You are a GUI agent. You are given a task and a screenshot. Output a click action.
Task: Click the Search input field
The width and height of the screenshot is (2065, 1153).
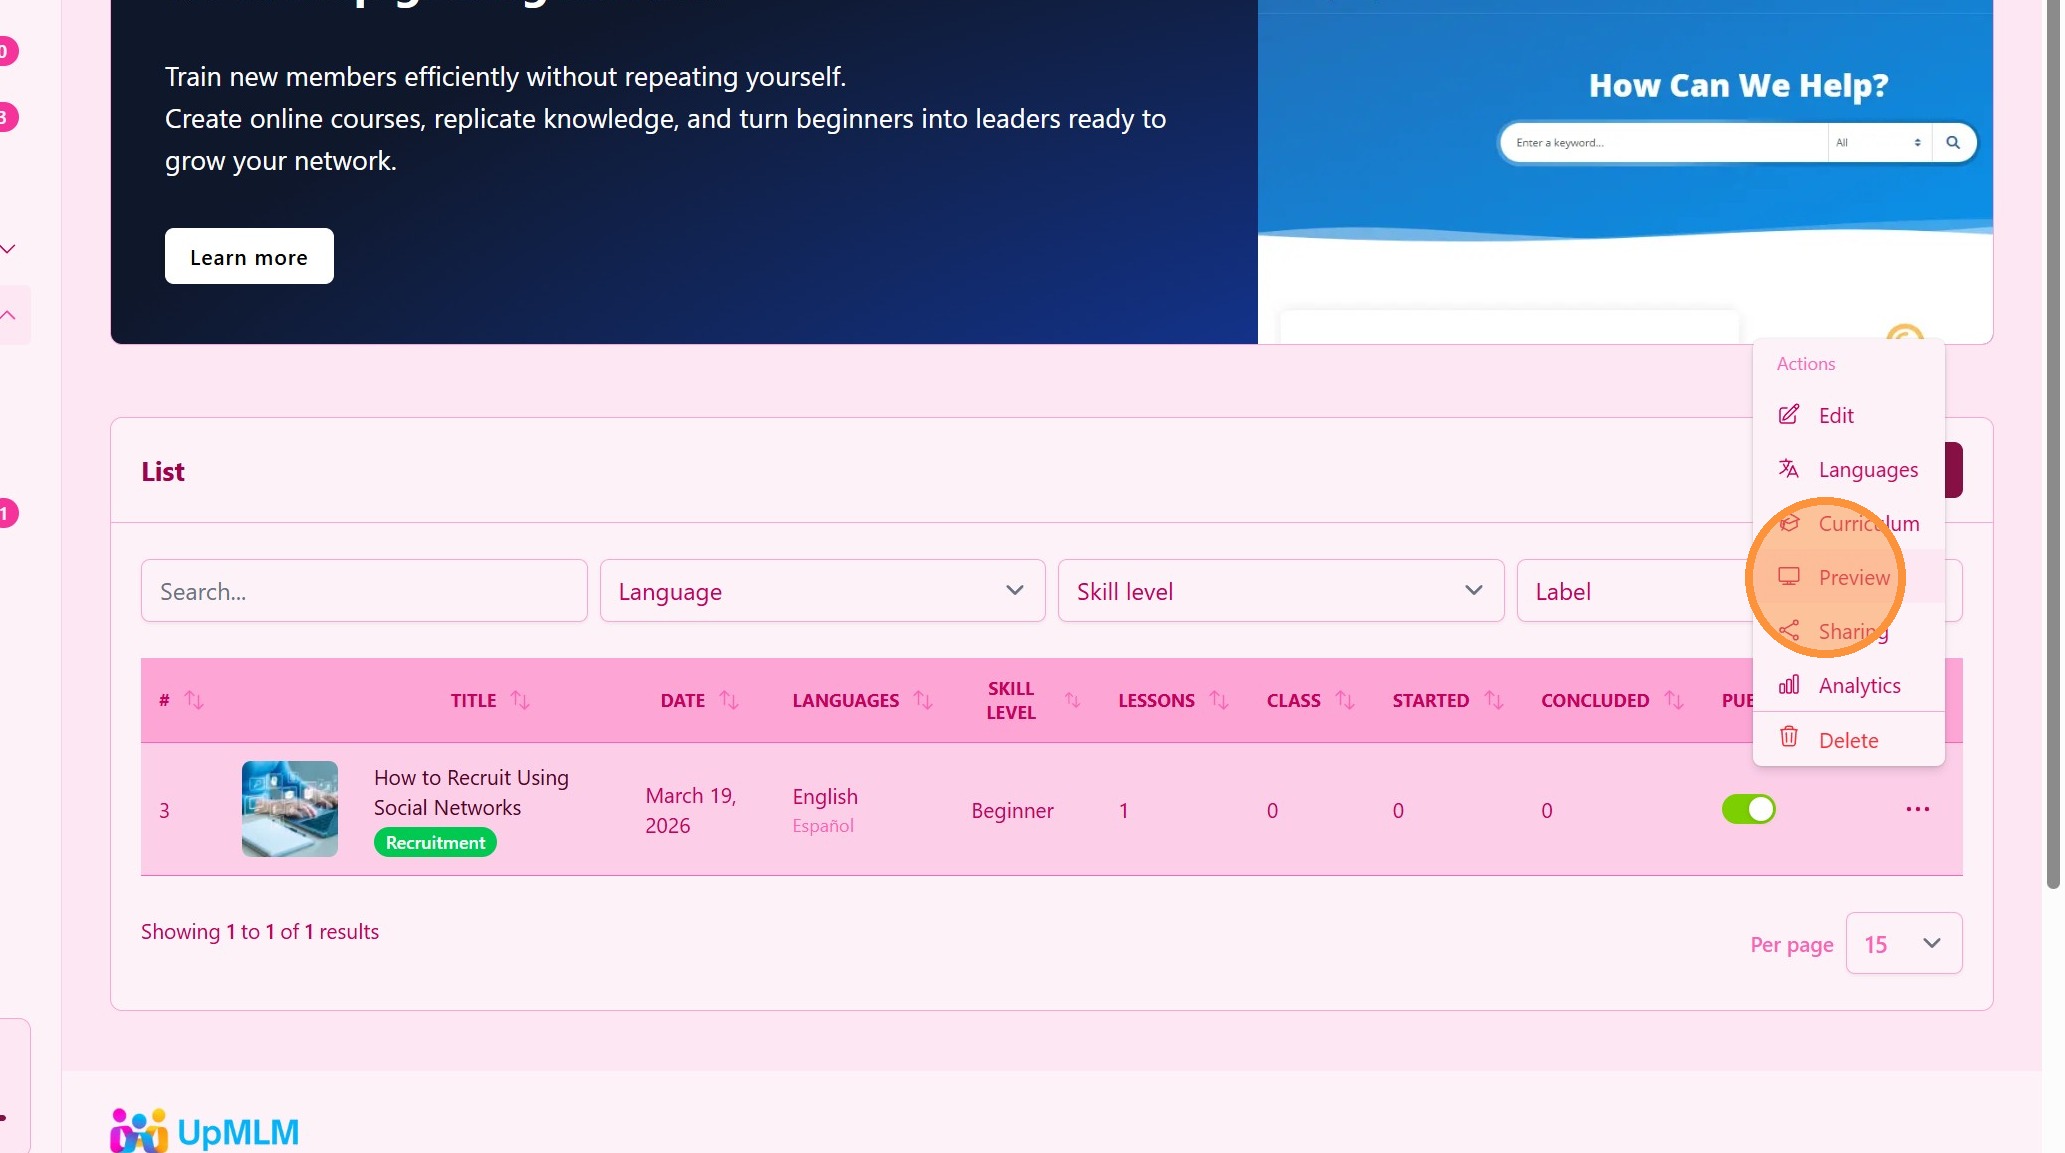(x=364, y=591)
